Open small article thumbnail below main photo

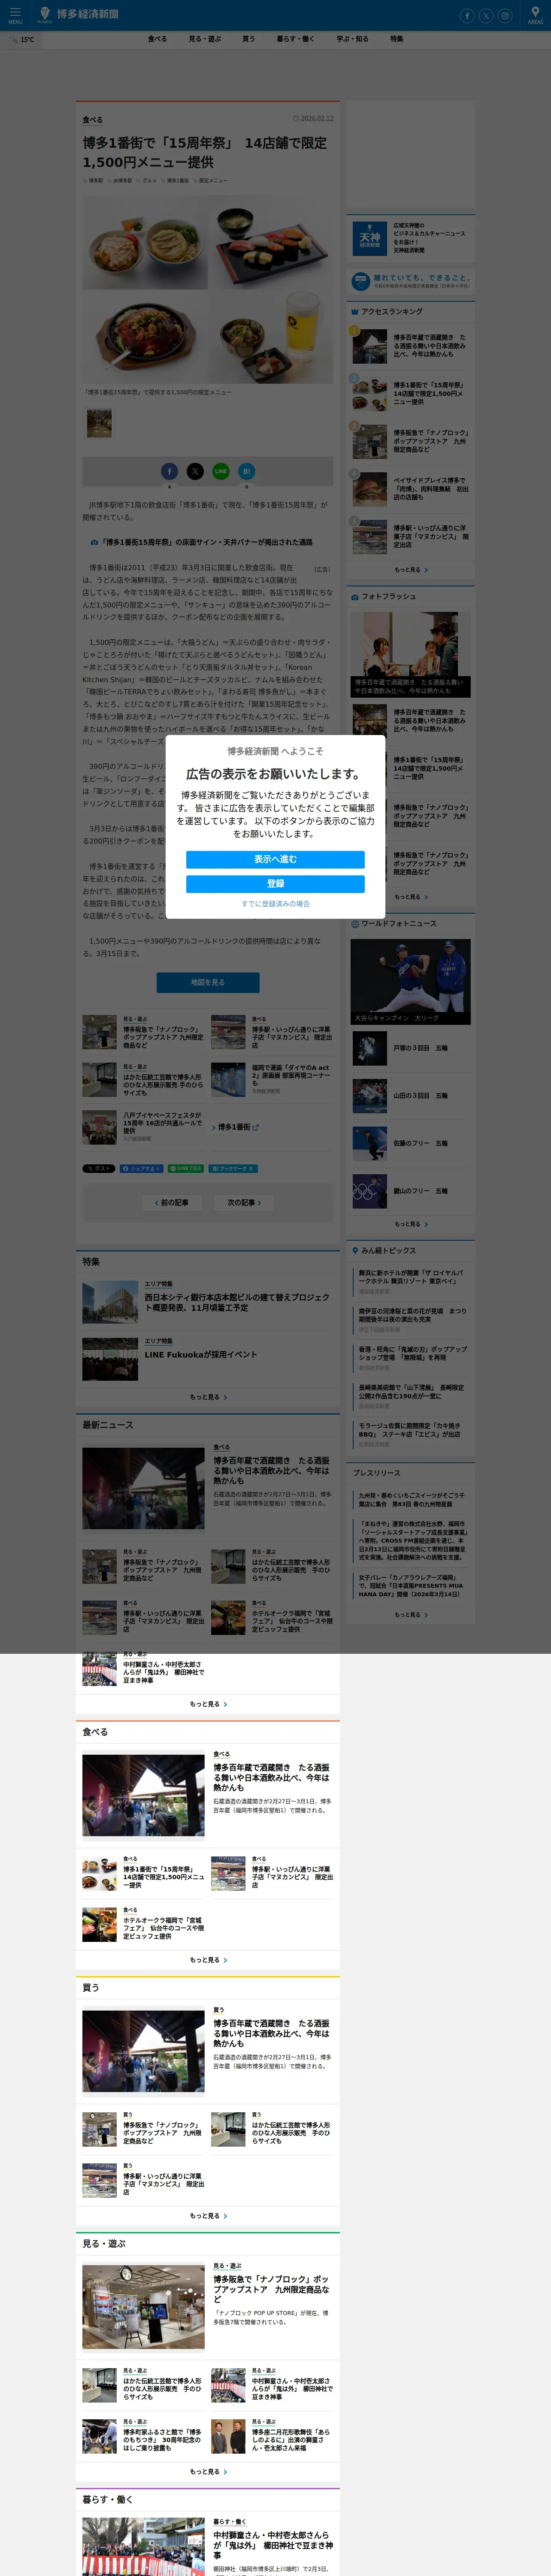(99, 423)
